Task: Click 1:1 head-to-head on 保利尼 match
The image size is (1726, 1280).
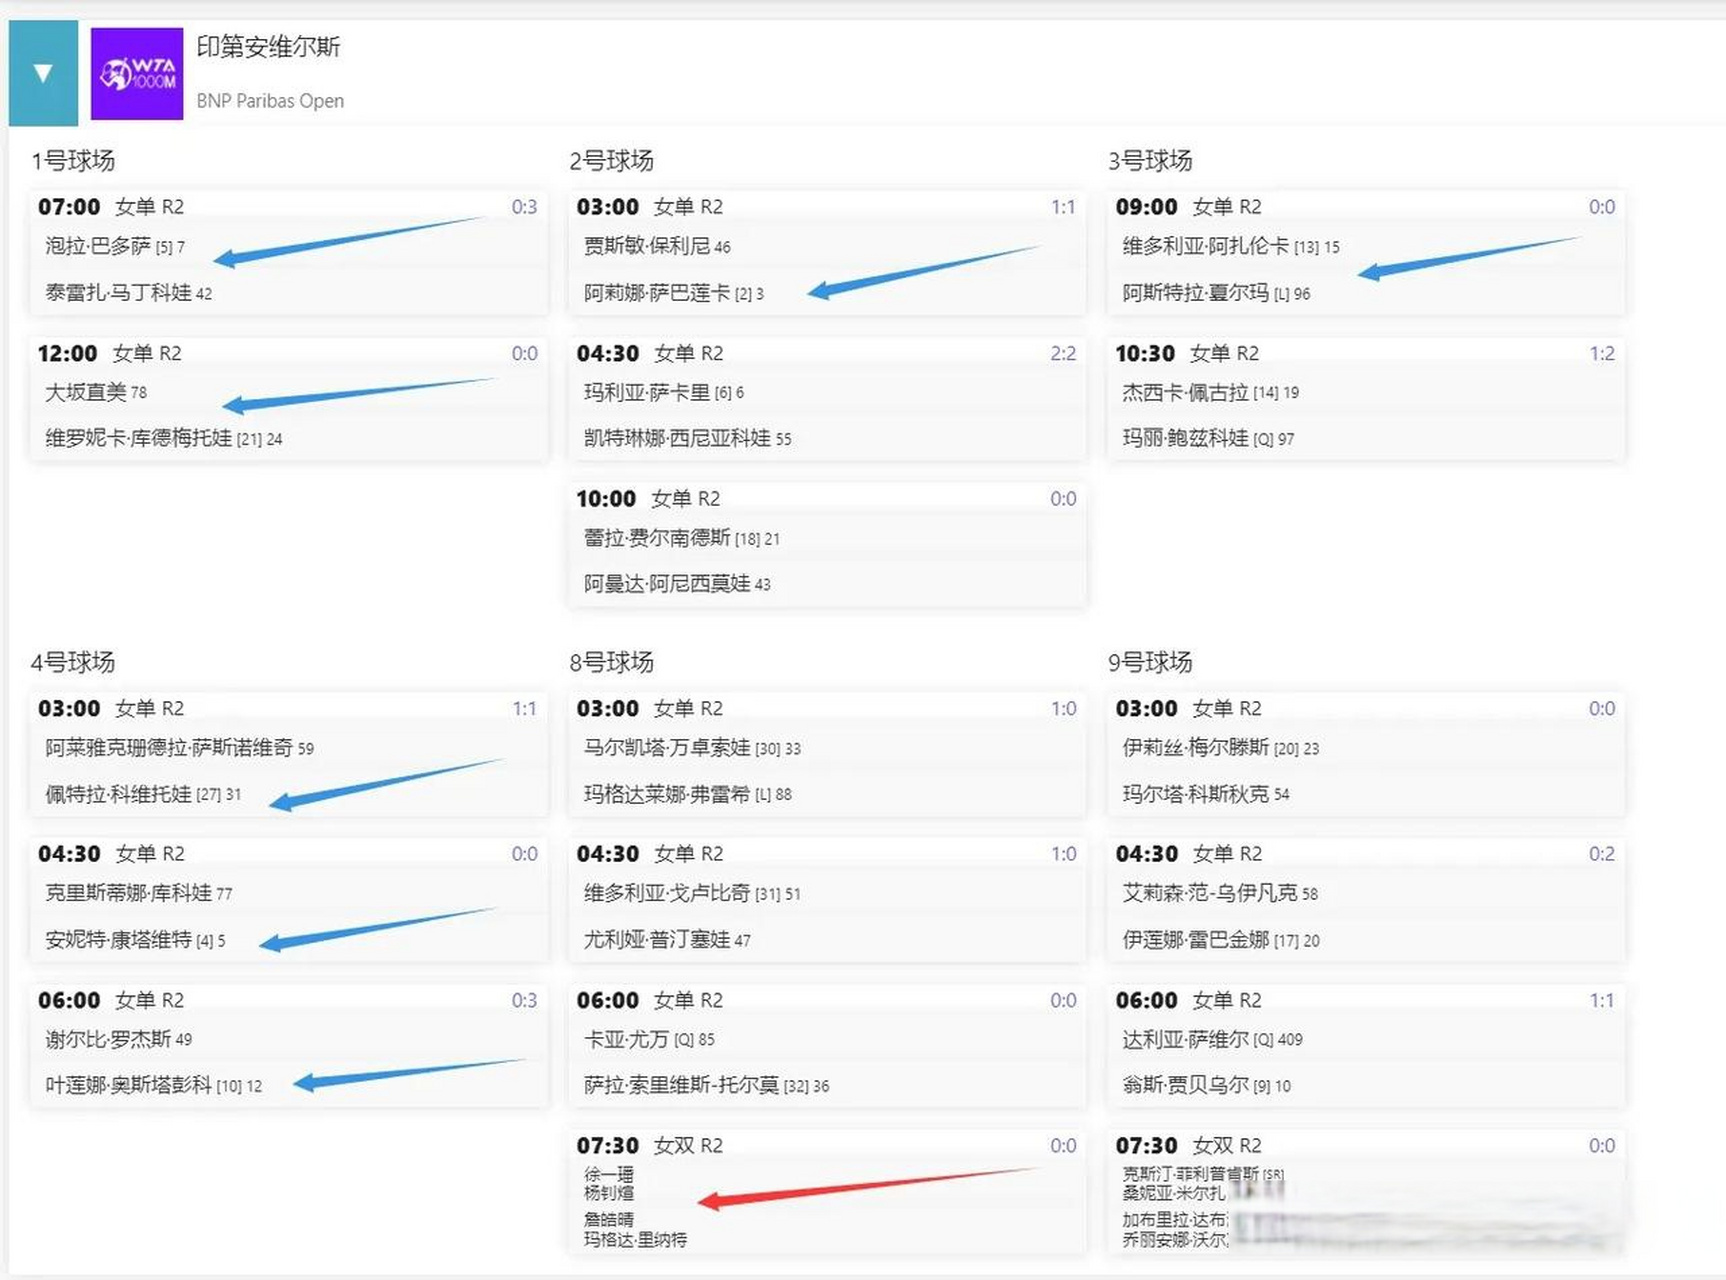Action: (1063, 207)
